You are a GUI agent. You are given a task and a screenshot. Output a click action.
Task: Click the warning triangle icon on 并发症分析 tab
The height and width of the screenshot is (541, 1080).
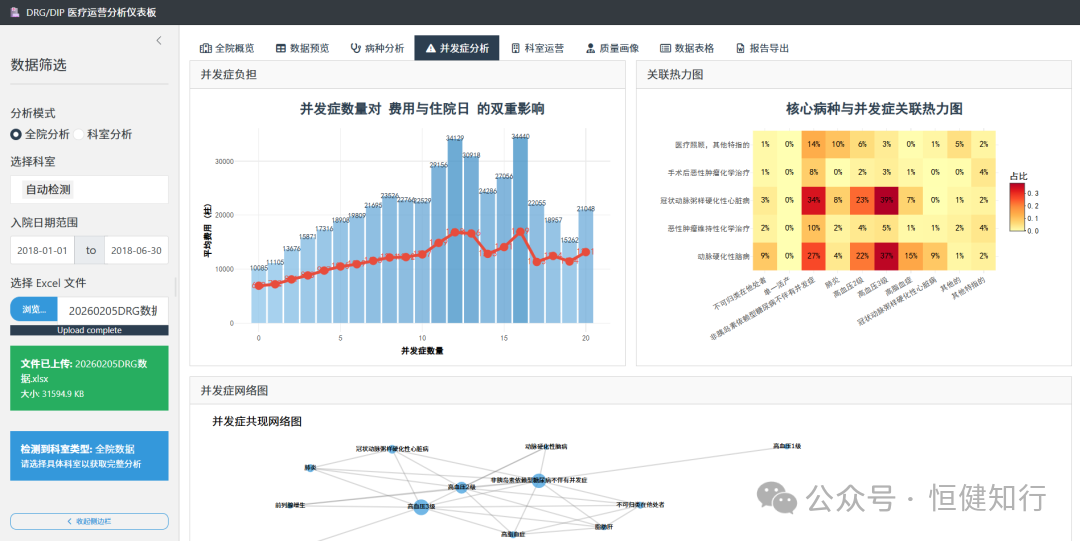[x=430, y=48]
